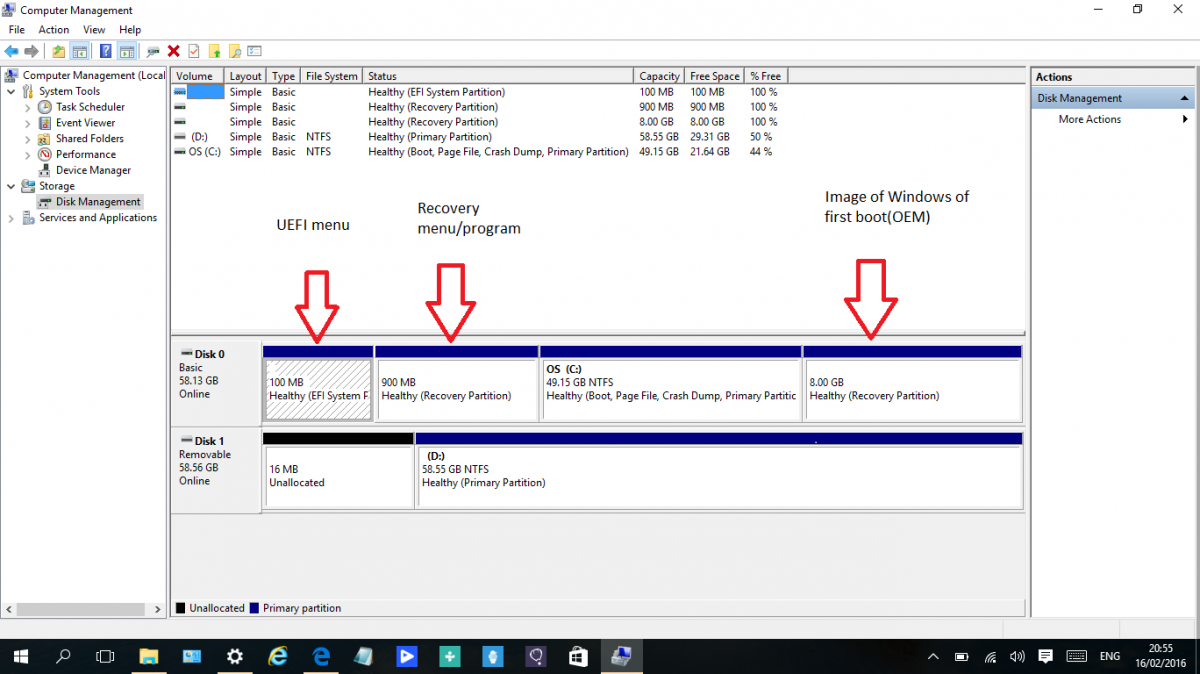
Task: Collapse Disk Management section in Actions pane
Action: tap(1184, 98)
